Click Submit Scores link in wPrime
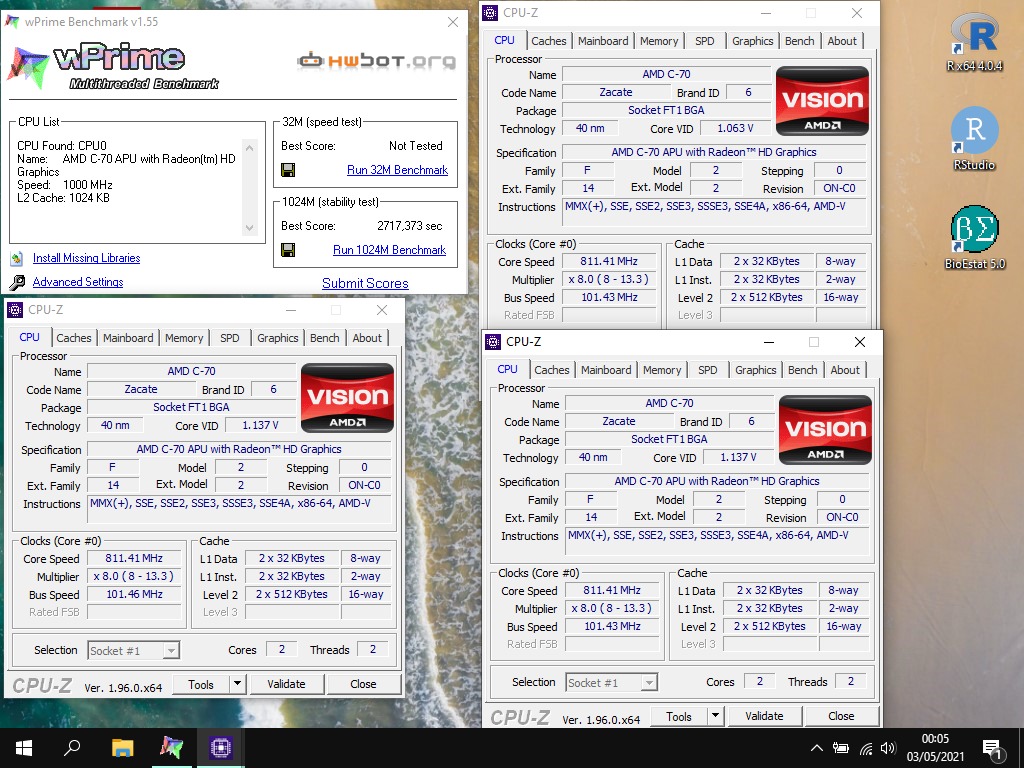The width and height of the screenshot is (1024, 768). pos(365,283)
